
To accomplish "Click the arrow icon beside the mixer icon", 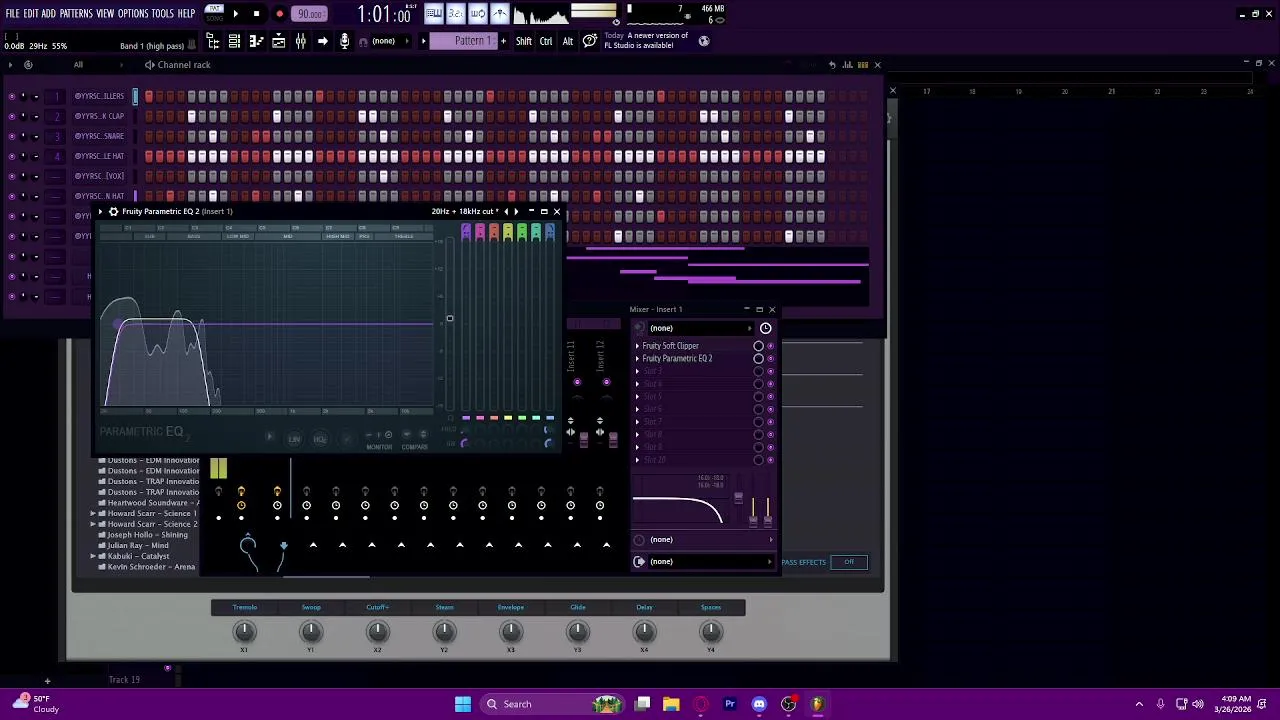I will point(322,41).
